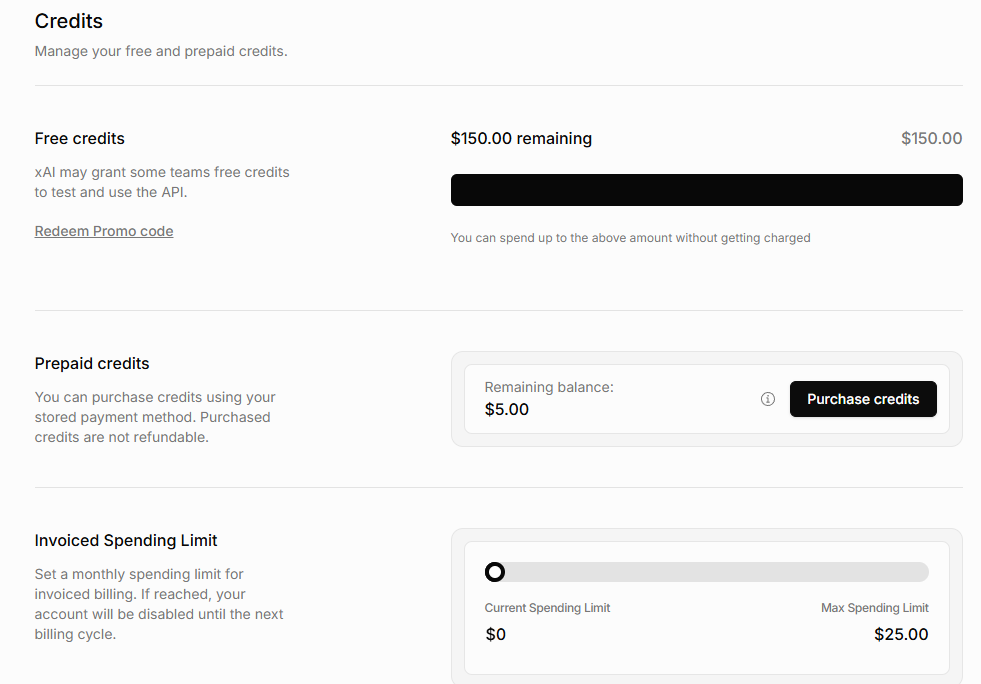Image resolution: width=981 pixels, height=684 pixels.
Task: Click the Credits page heading
Action: (x=69, y=21)
